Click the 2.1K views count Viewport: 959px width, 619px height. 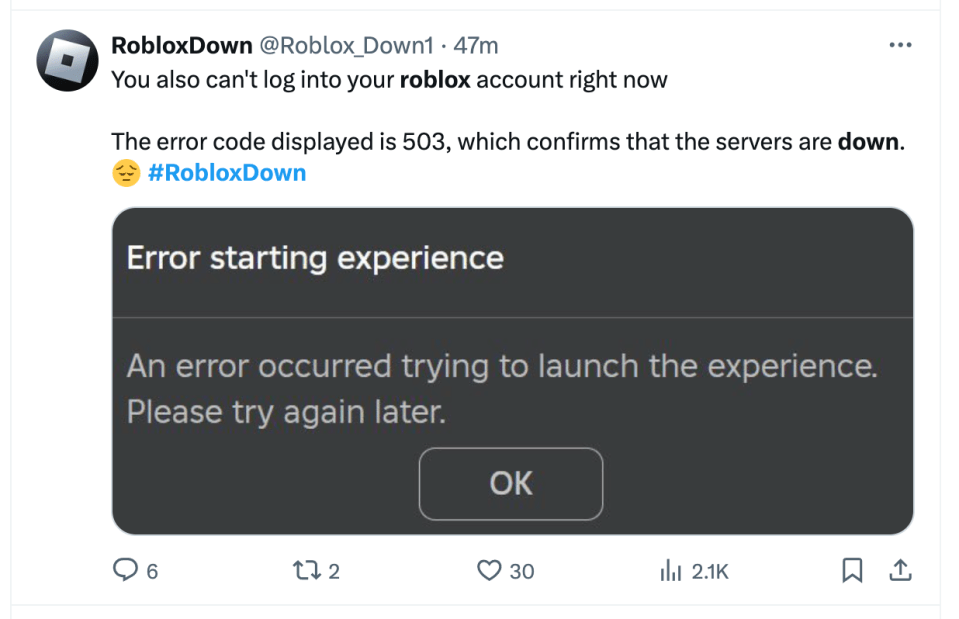[x=710, y=571]
